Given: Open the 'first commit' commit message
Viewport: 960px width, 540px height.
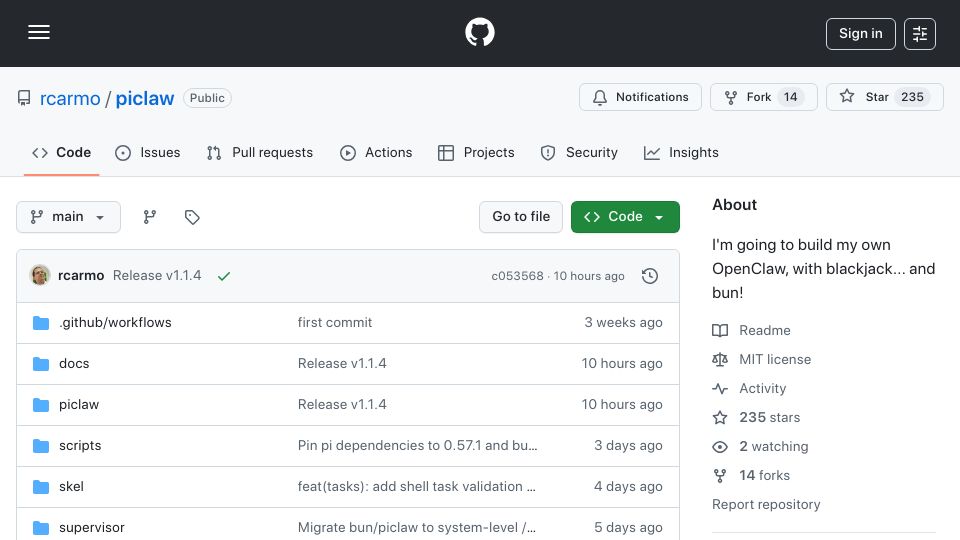Looking at the screenshot, I should point(335,323).
